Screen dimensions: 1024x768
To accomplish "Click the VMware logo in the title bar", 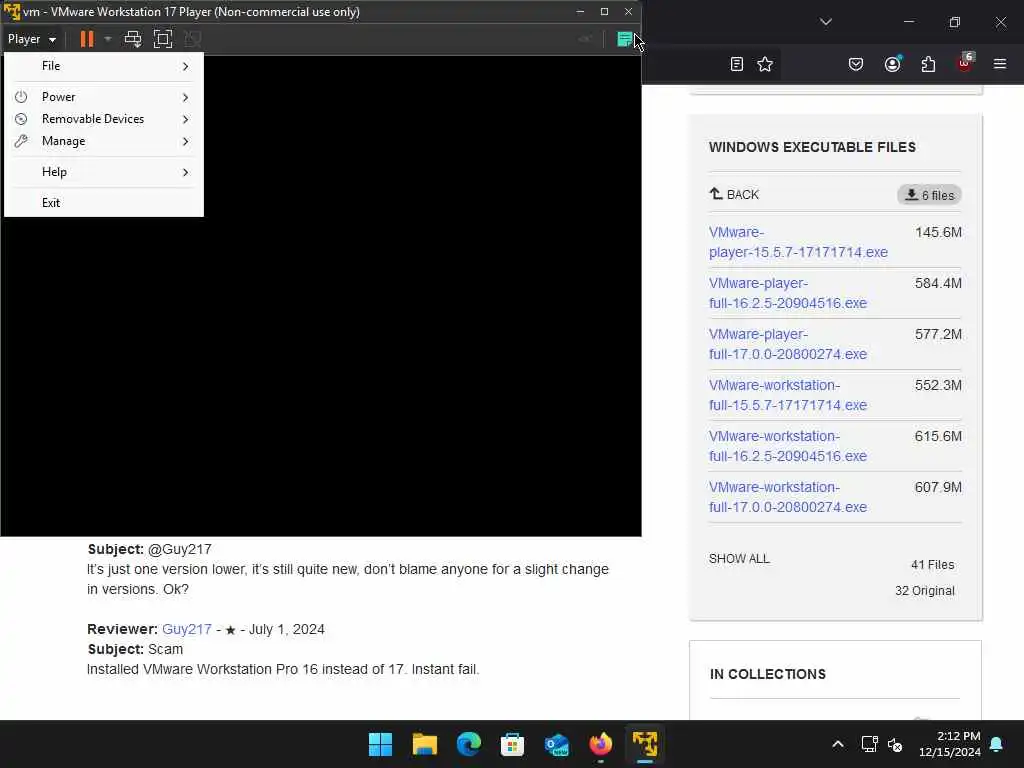I will coord(12,11).
